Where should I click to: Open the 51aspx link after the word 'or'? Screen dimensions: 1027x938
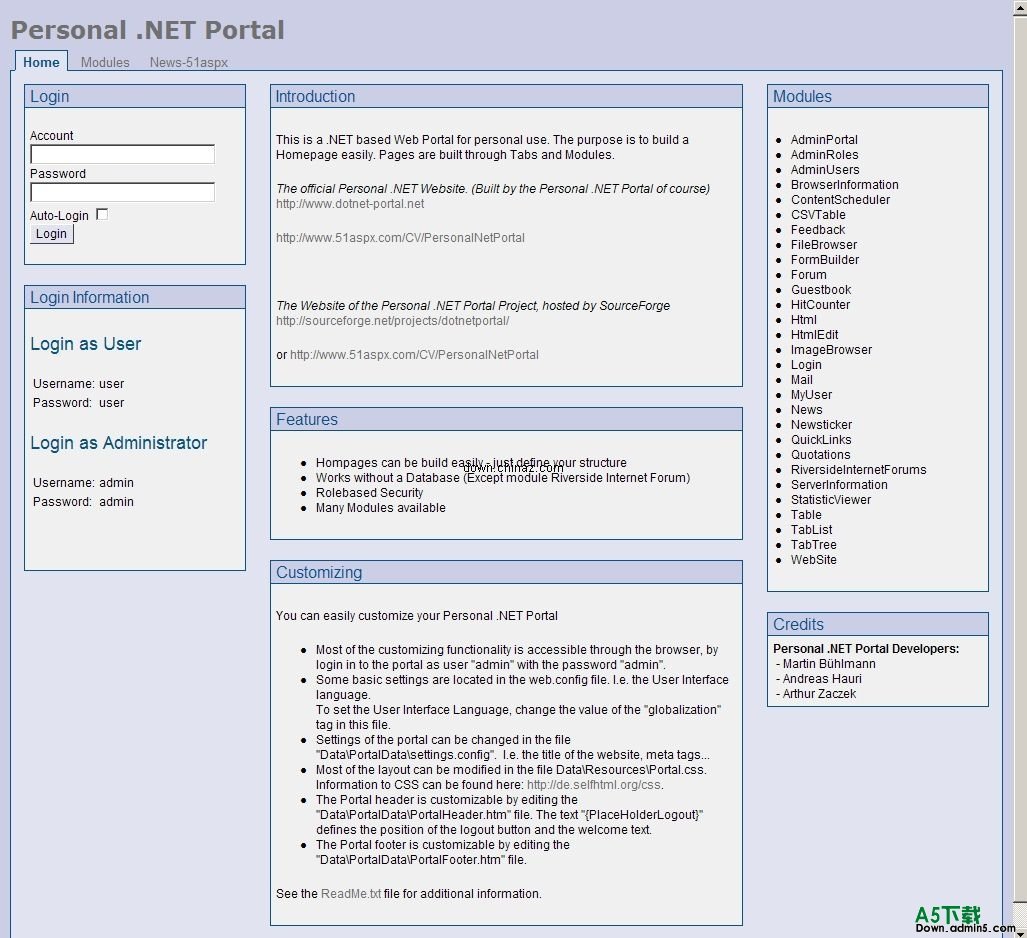[x=414, y=354]
